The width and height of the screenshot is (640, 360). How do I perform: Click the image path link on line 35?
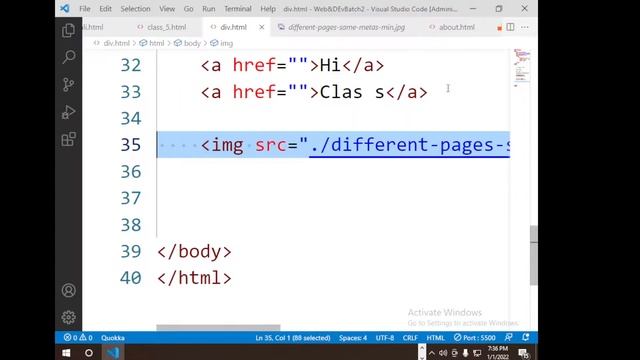[x=409, y=145]
